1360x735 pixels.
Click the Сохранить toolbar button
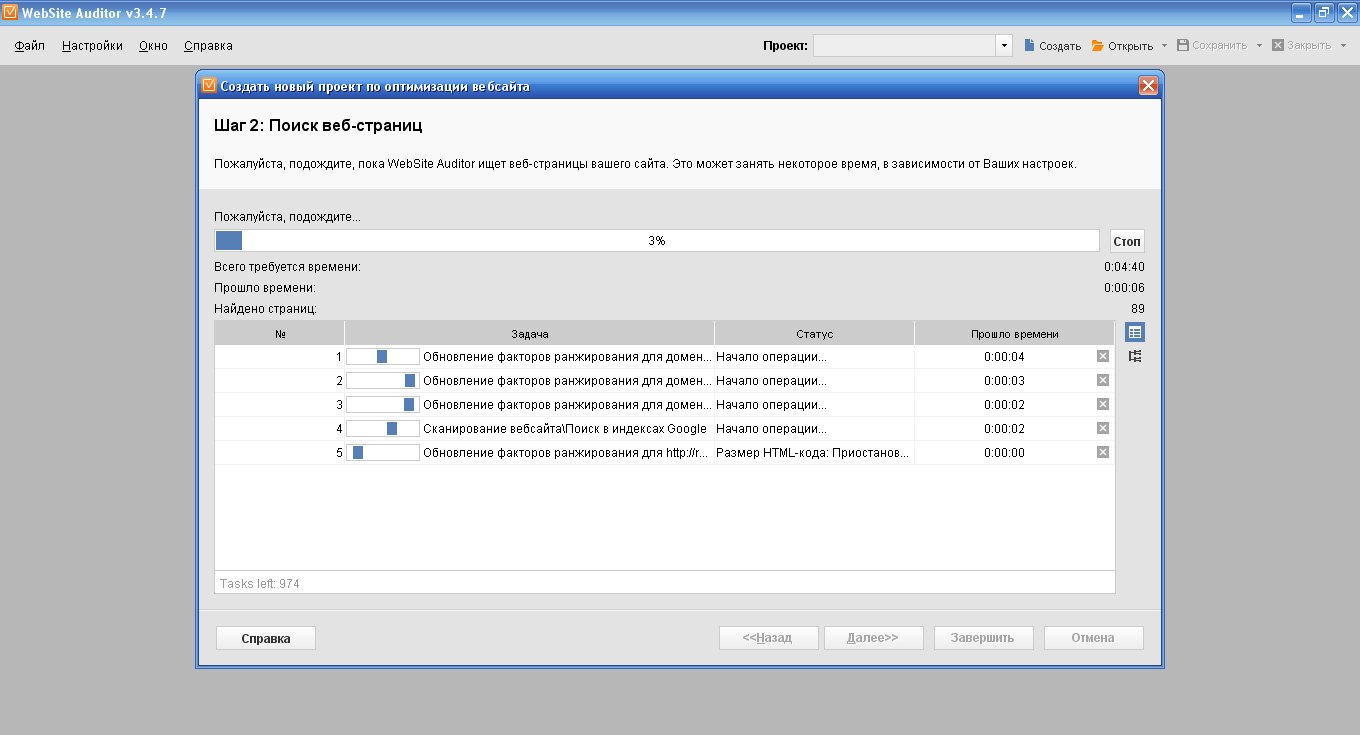pyautogui.click(x=1212, y=46)
